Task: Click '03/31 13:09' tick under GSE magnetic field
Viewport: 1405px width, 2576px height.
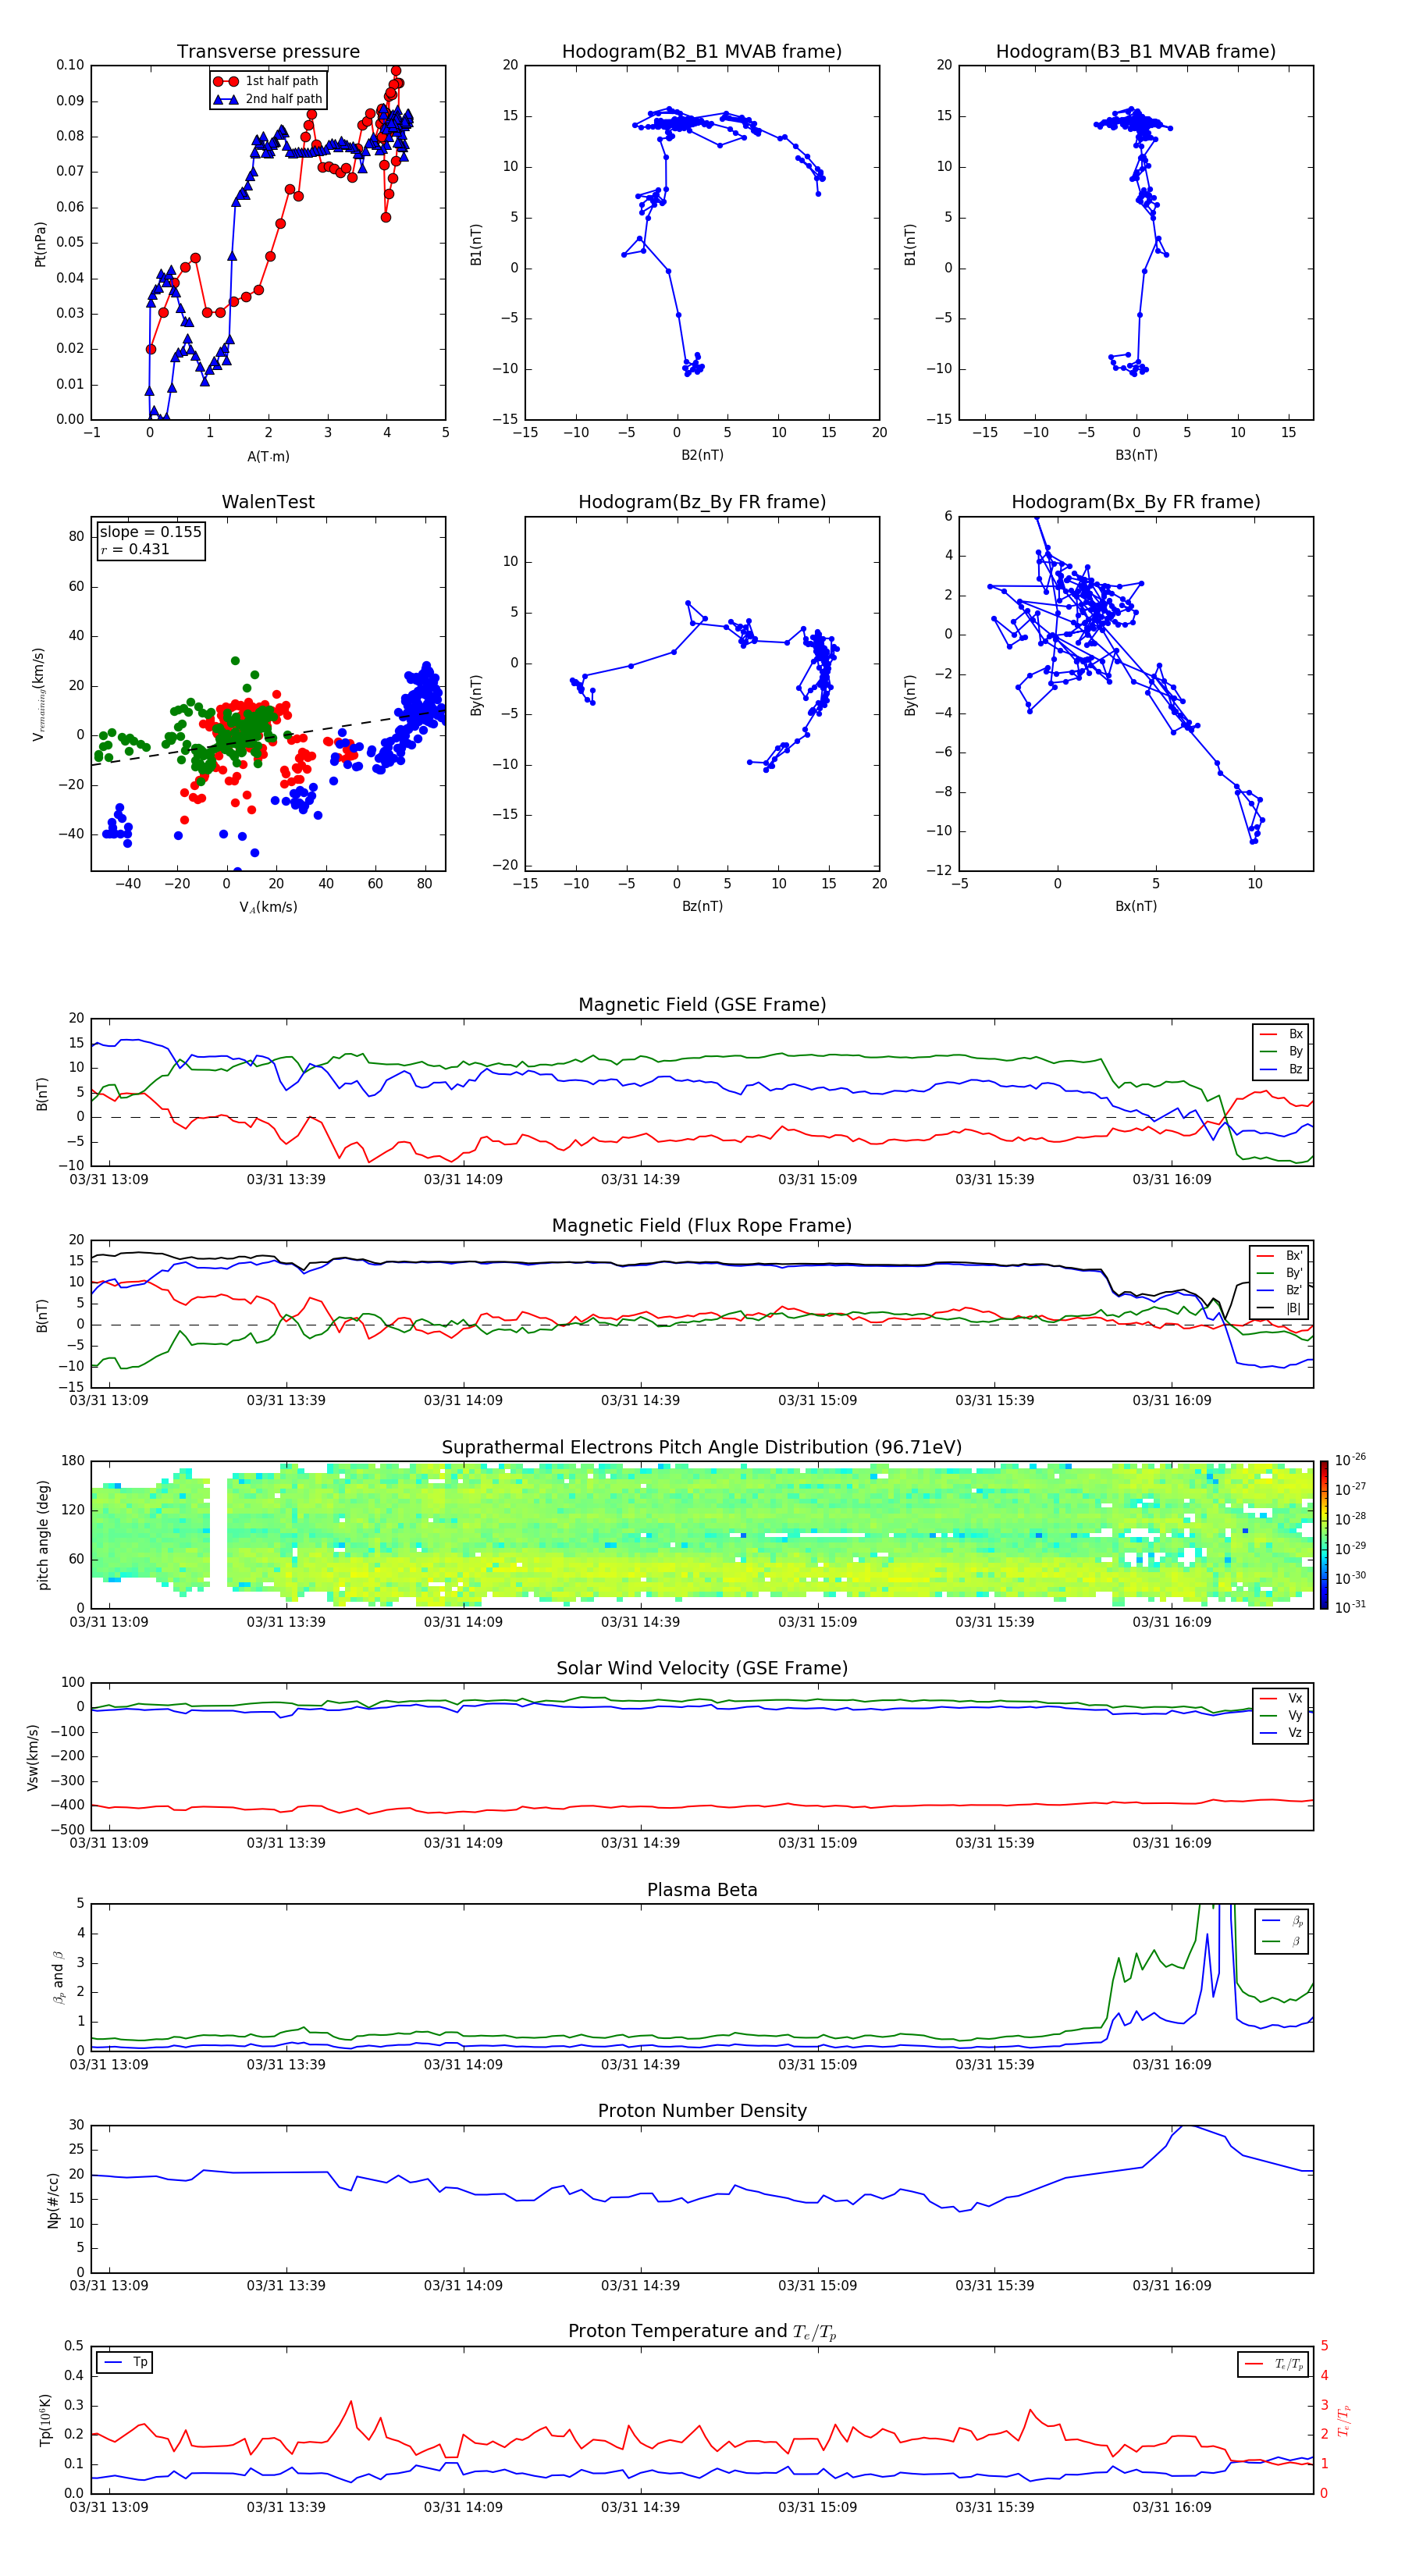Action: [109, 1180]
